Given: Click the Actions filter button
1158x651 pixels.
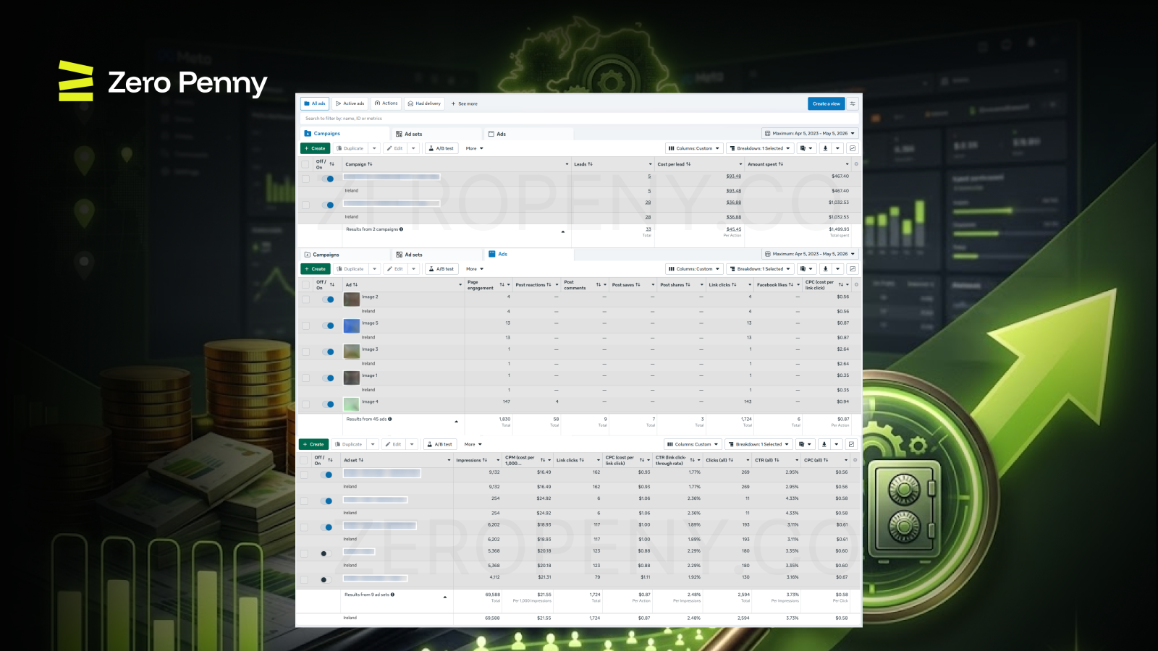Looking at the screenshot, I should coord(386,103).
